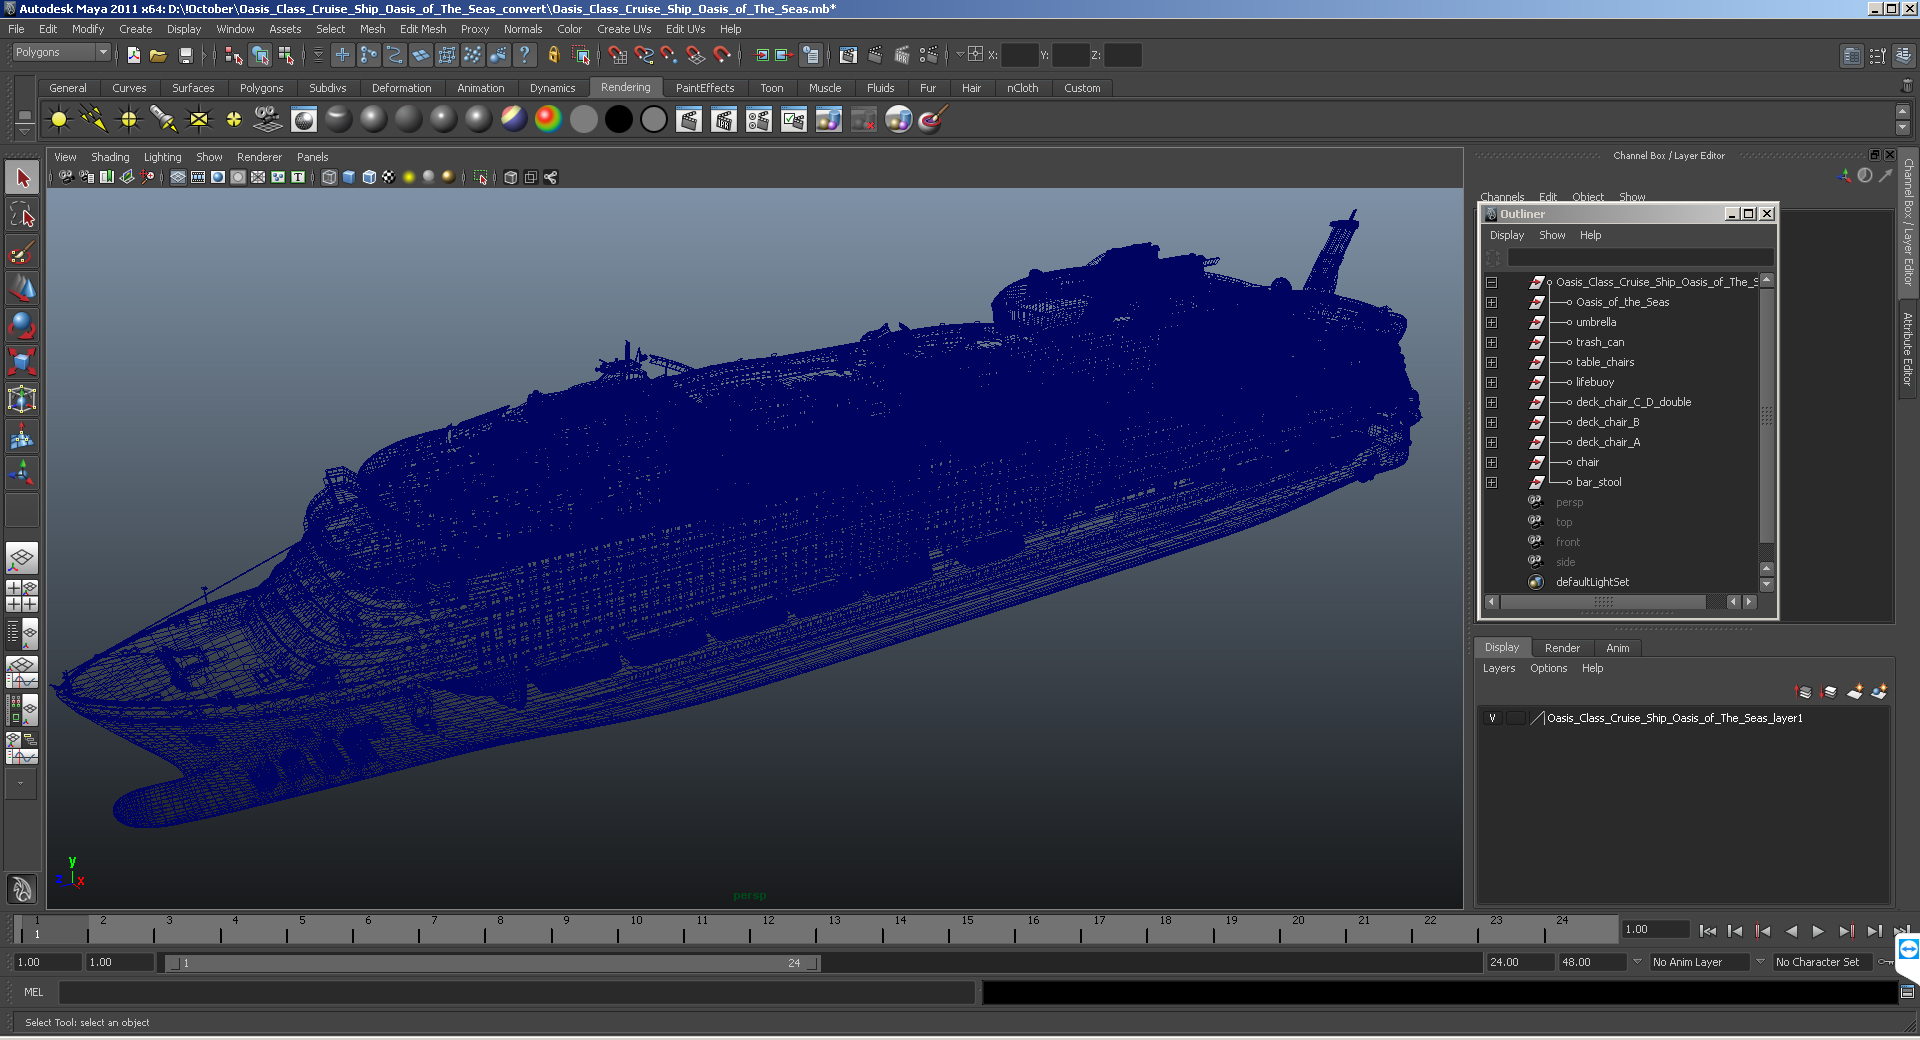
Task: Switch to the Polygons shelf tab
Action: [x=261, y=88]
